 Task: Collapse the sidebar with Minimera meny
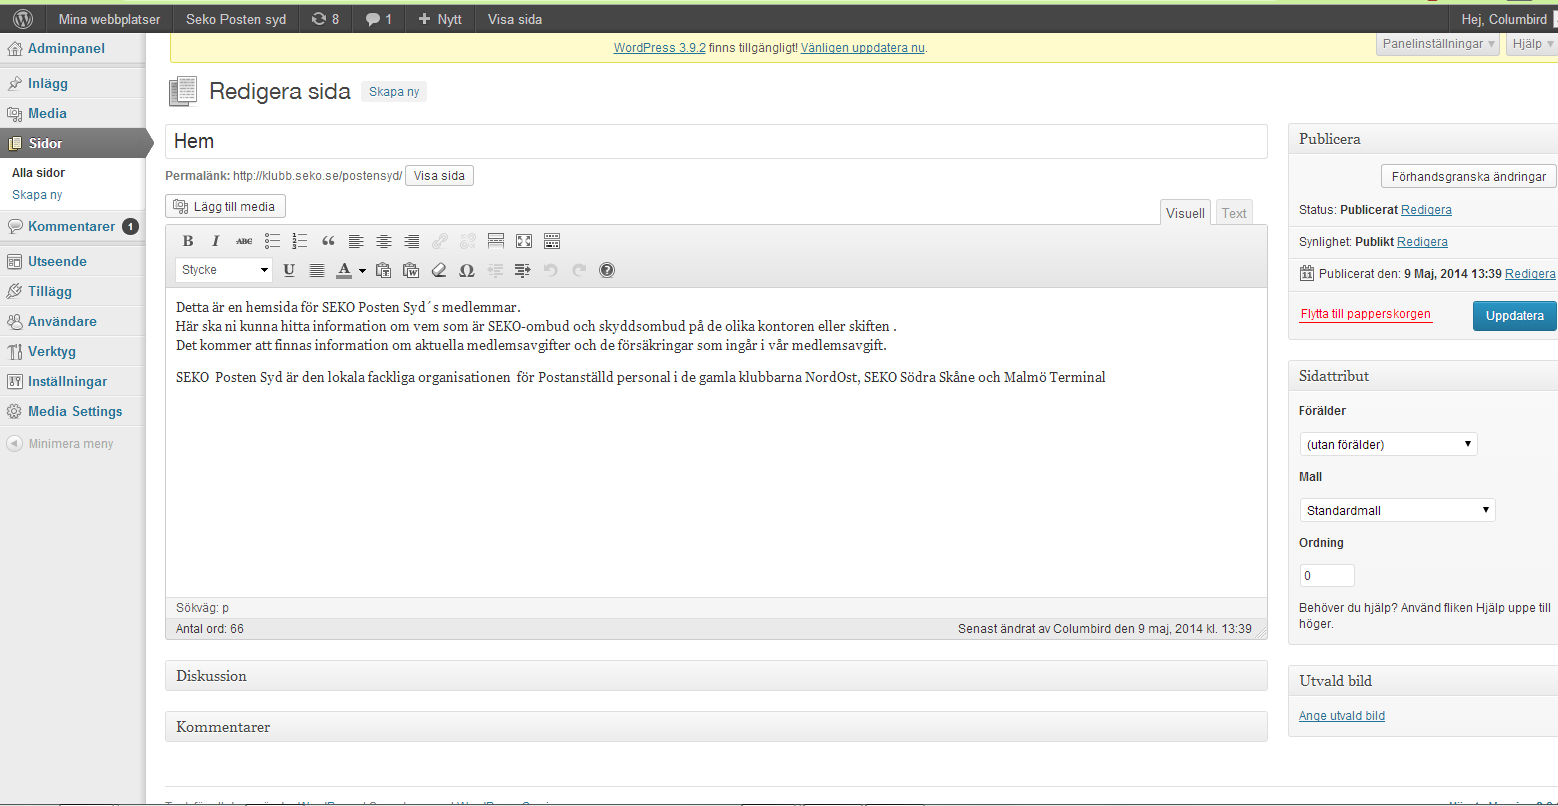click(x=60, y=443)
